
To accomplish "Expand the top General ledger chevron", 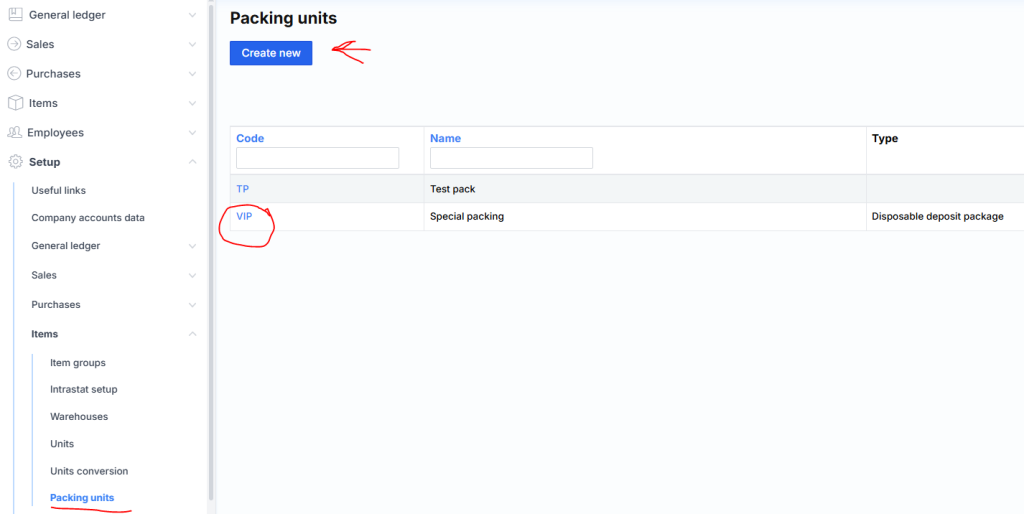I will [x=192, y=15].
